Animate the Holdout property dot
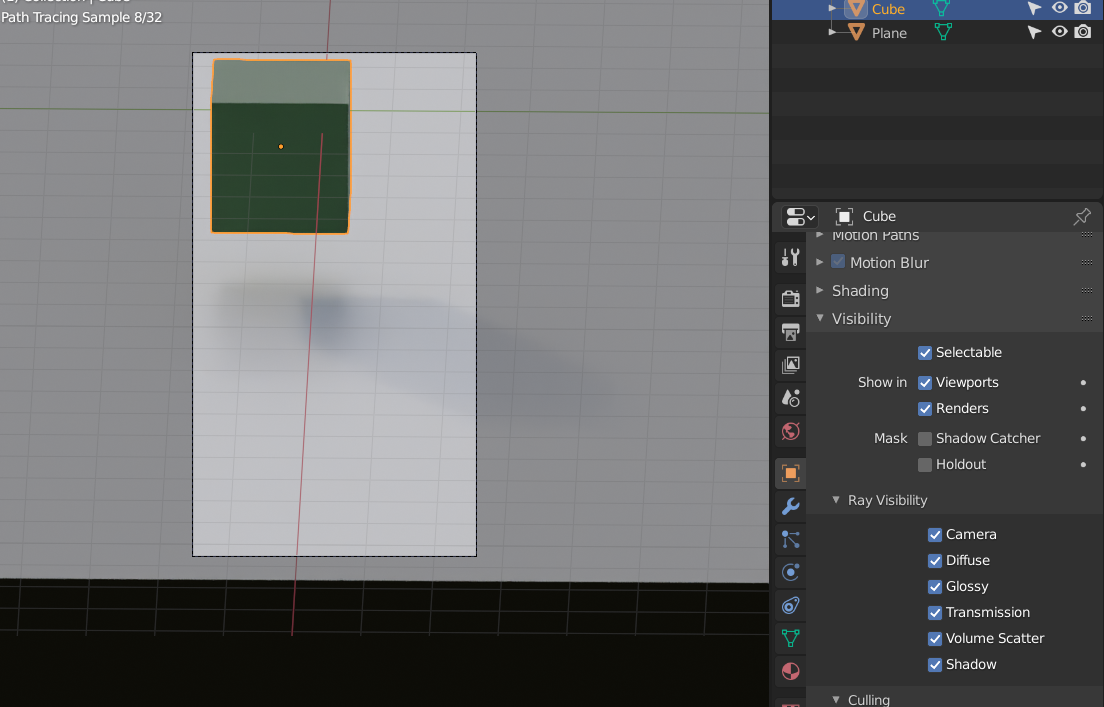This screenshot has width=1104, height=707. pyautogui.click(x=1083, y=464)
